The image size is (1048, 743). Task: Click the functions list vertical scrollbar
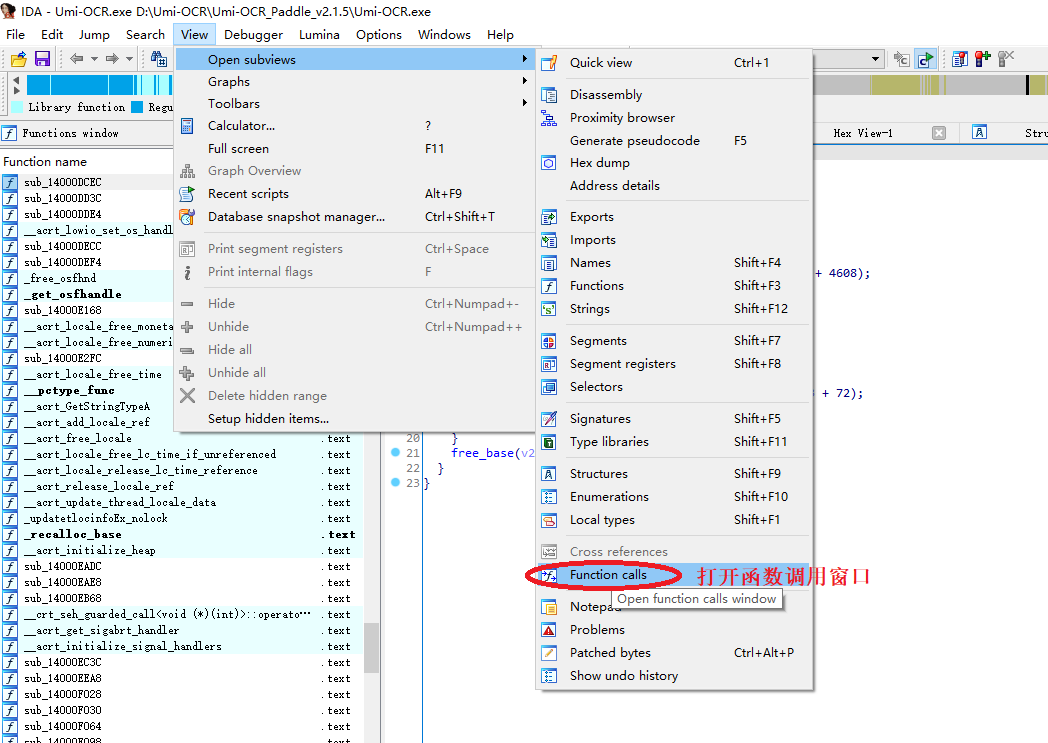(x=372, y=648)
